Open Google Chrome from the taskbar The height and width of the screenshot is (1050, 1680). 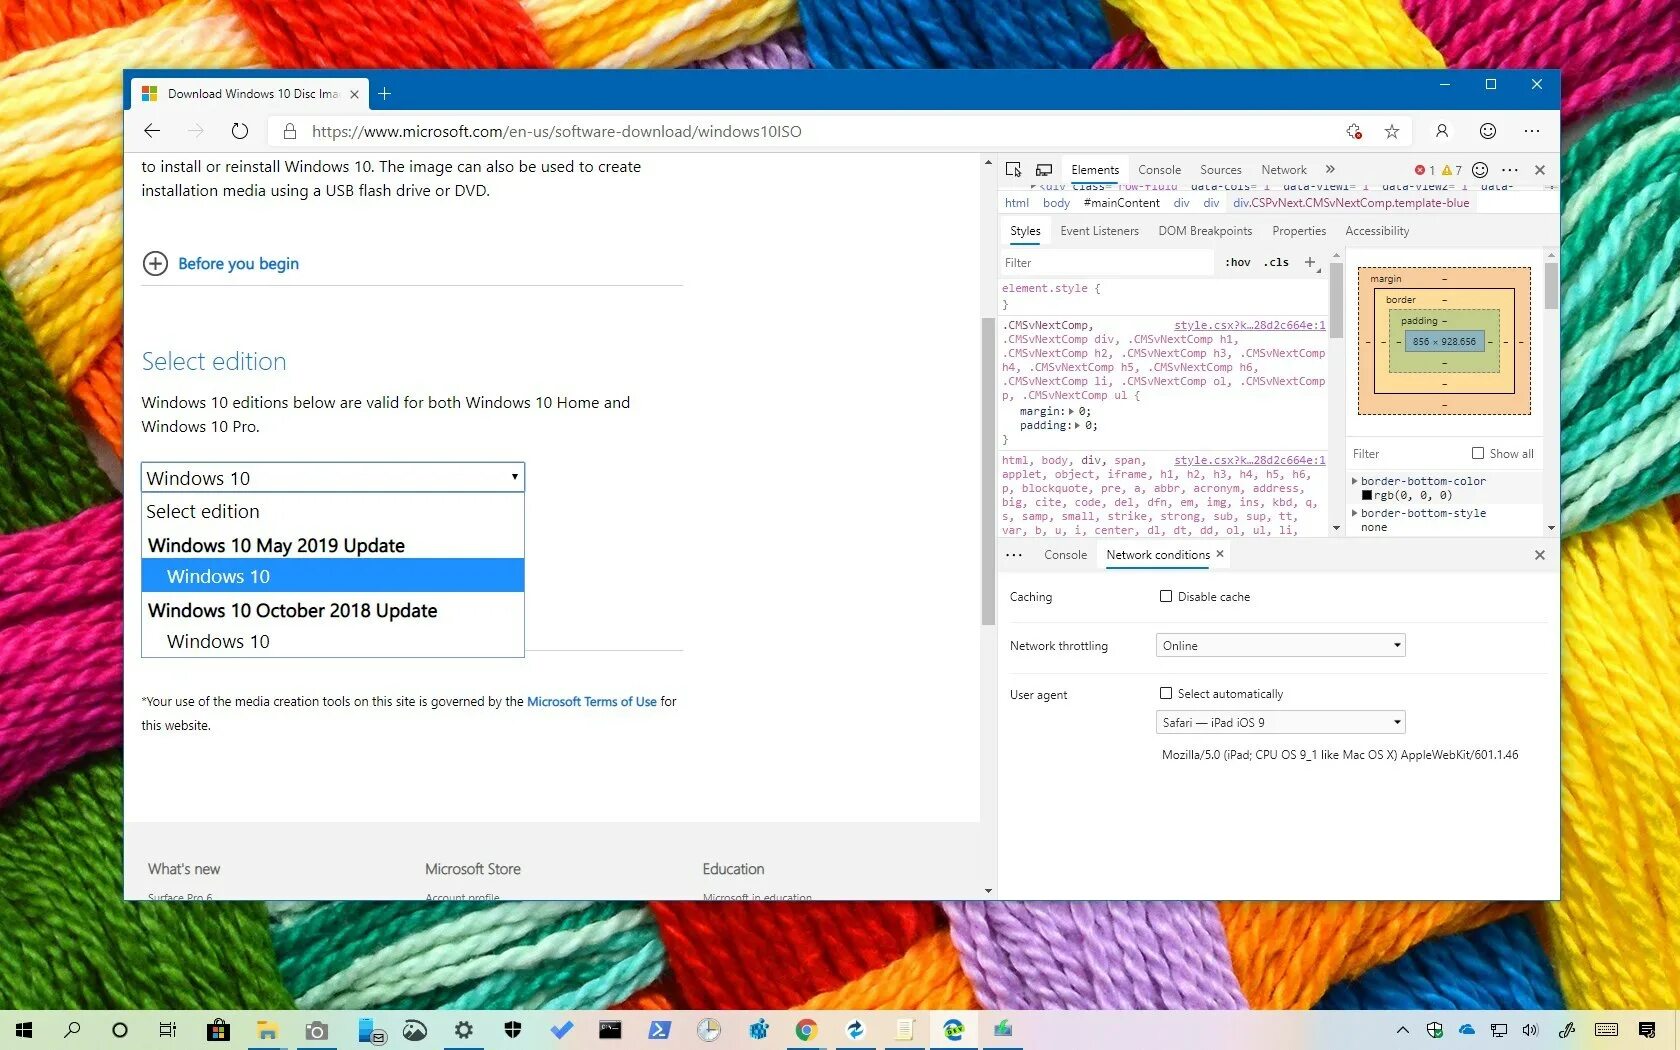point(806,1030)
